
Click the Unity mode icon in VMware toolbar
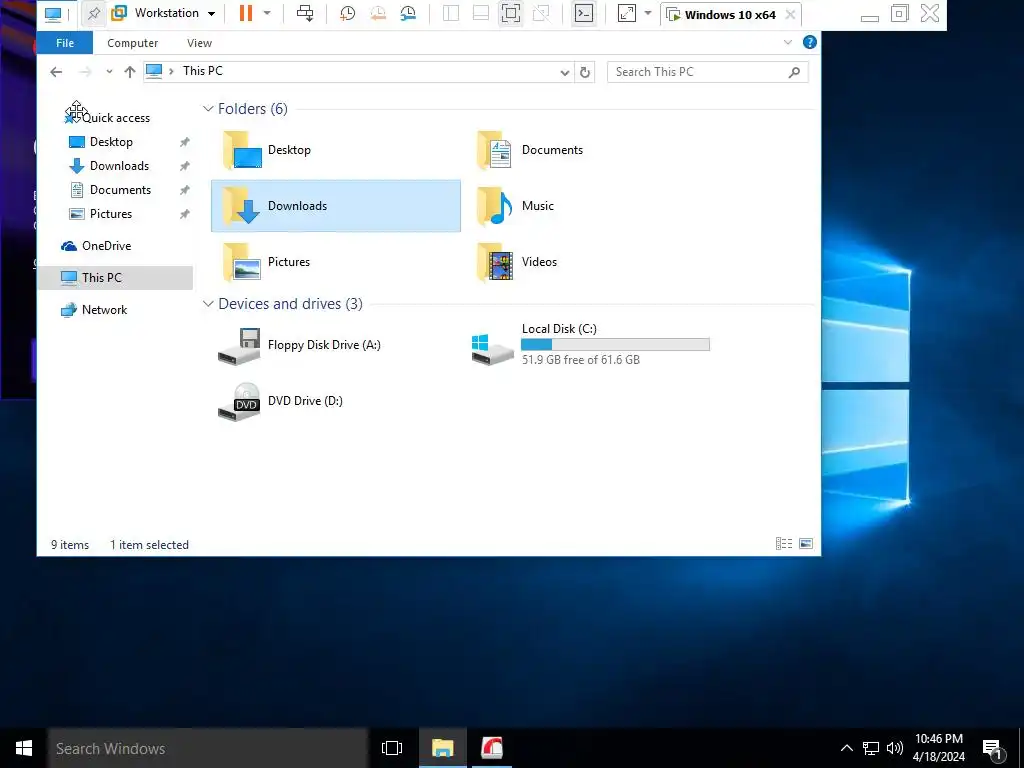coord(541,13)
